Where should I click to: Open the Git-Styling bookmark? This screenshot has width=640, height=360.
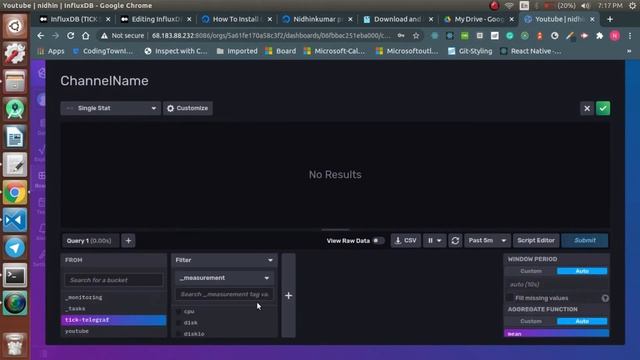[470, 51]
